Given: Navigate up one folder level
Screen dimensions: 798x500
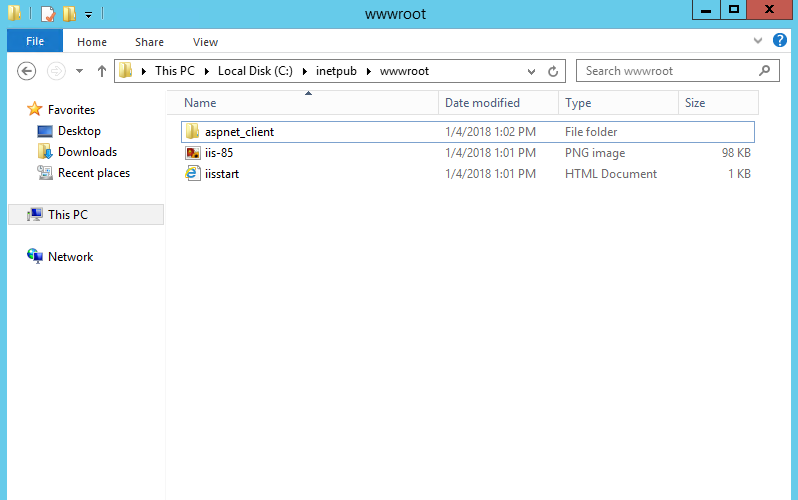Looking at the screenshot, I should pos(101,71).
